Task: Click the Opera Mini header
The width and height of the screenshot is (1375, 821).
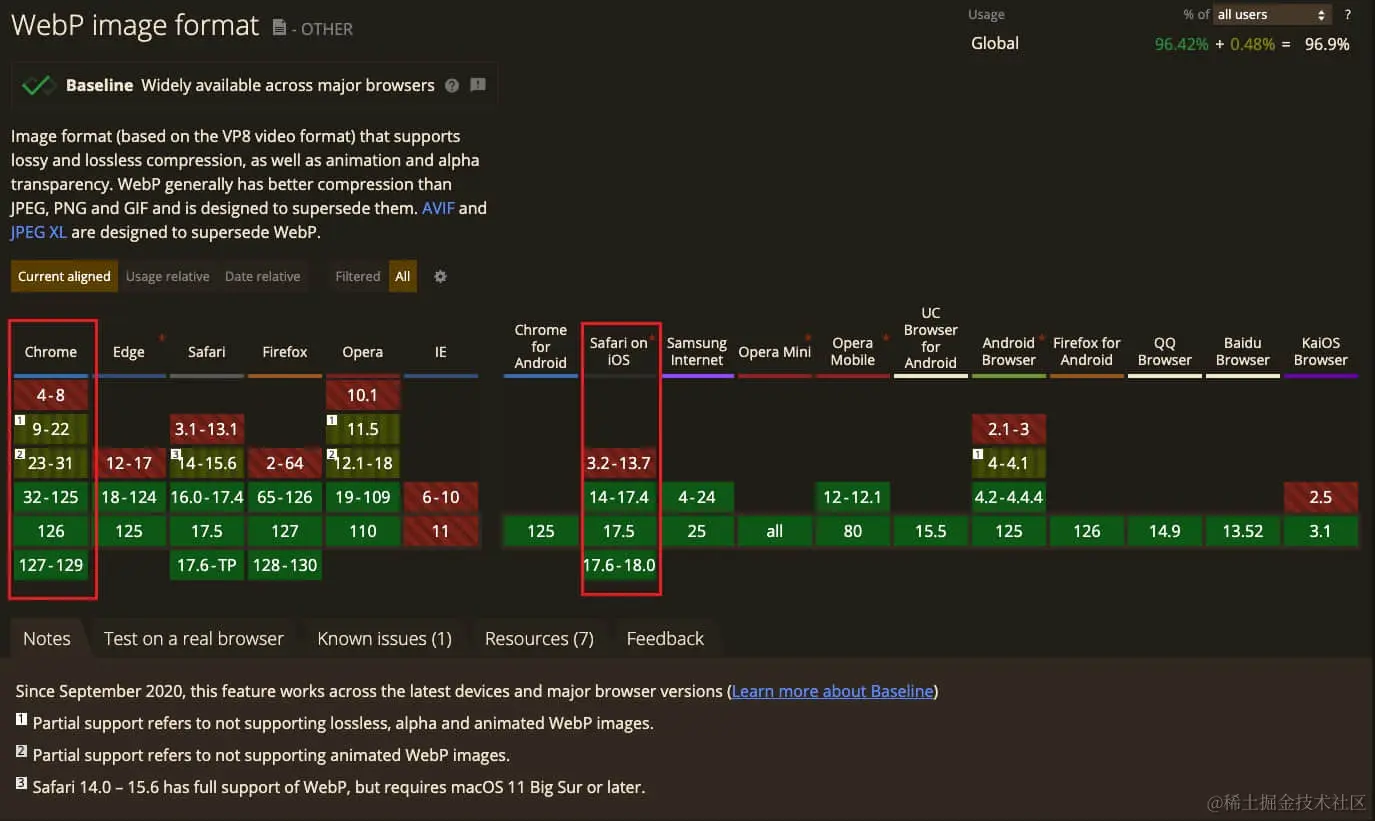Action: (775, 352)
